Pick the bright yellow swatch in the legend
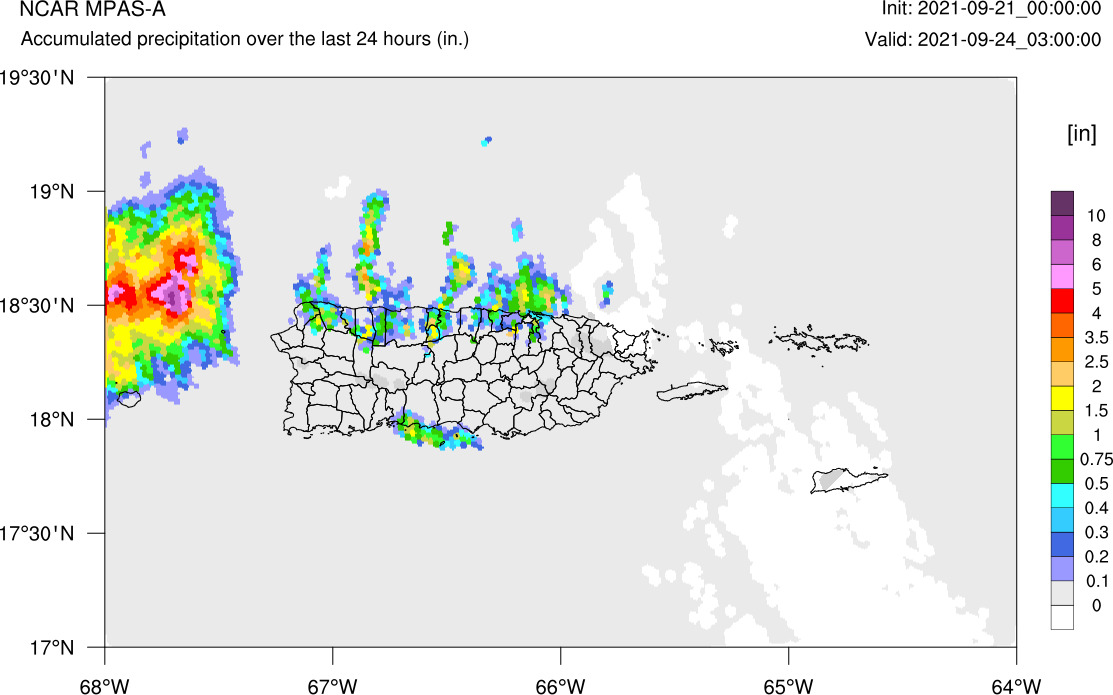The image size is (1113, 695). tap(1062, 398)
